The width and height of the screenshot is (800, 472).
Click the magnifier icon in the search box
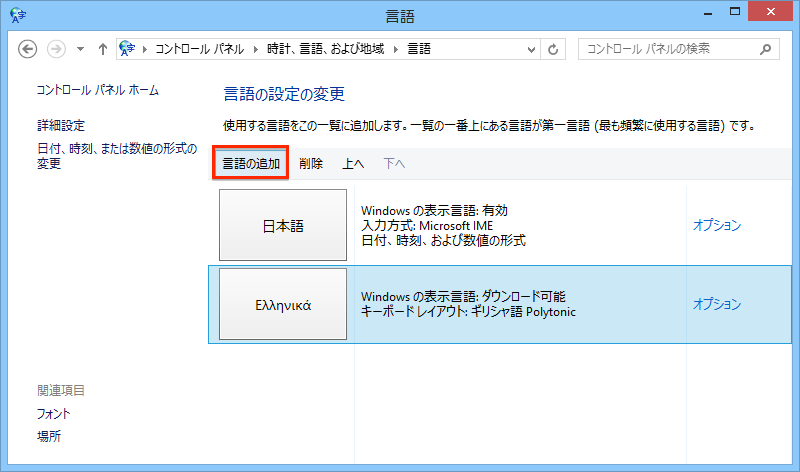(x=765, y=49)
